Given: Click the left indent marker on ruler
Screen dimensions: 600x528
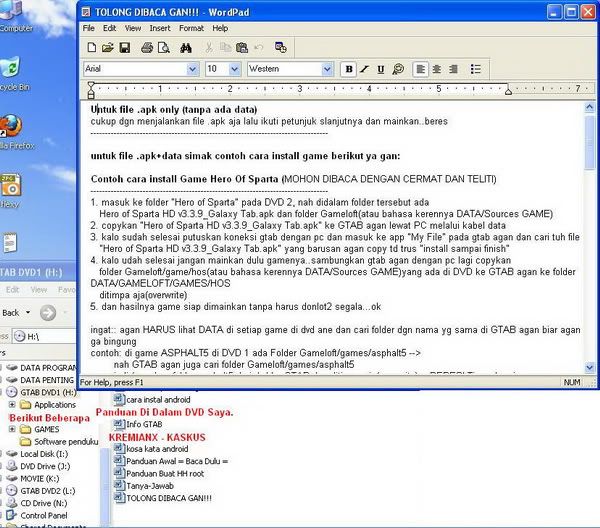Looking at the screenshot, I should 91,93.
